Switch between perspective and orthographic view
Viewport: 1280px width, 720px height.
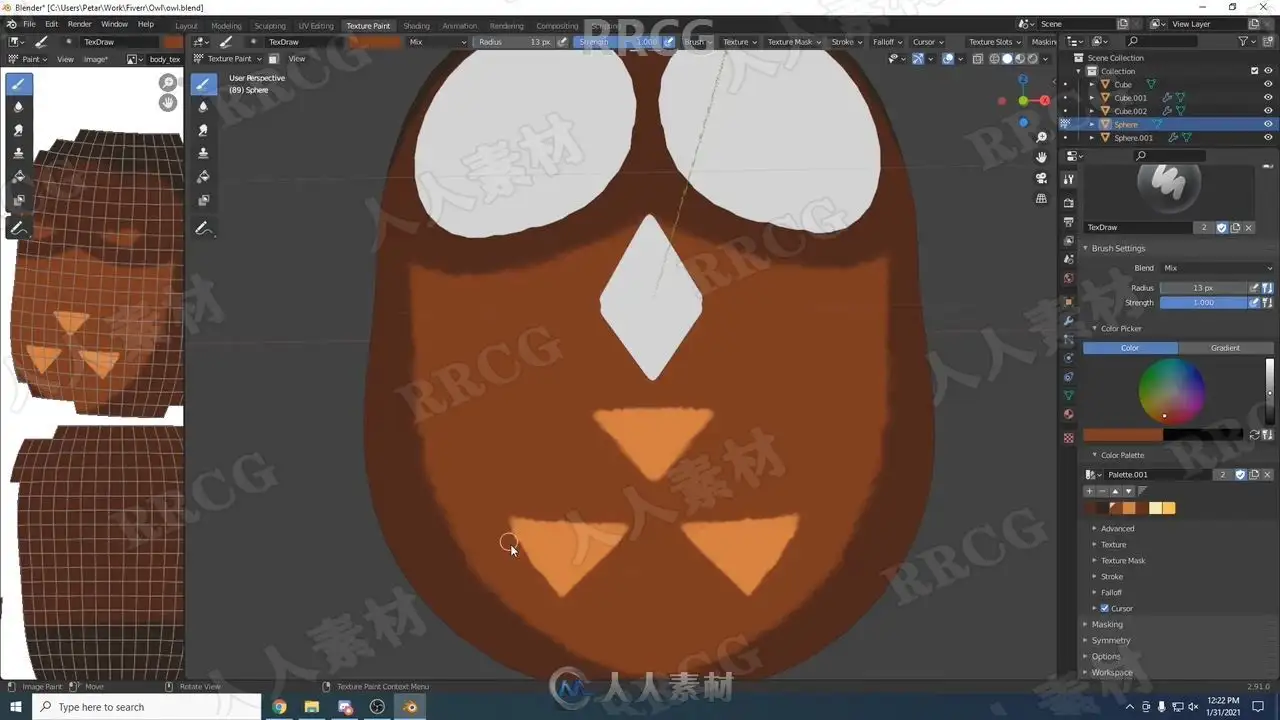click(1041, 198)
